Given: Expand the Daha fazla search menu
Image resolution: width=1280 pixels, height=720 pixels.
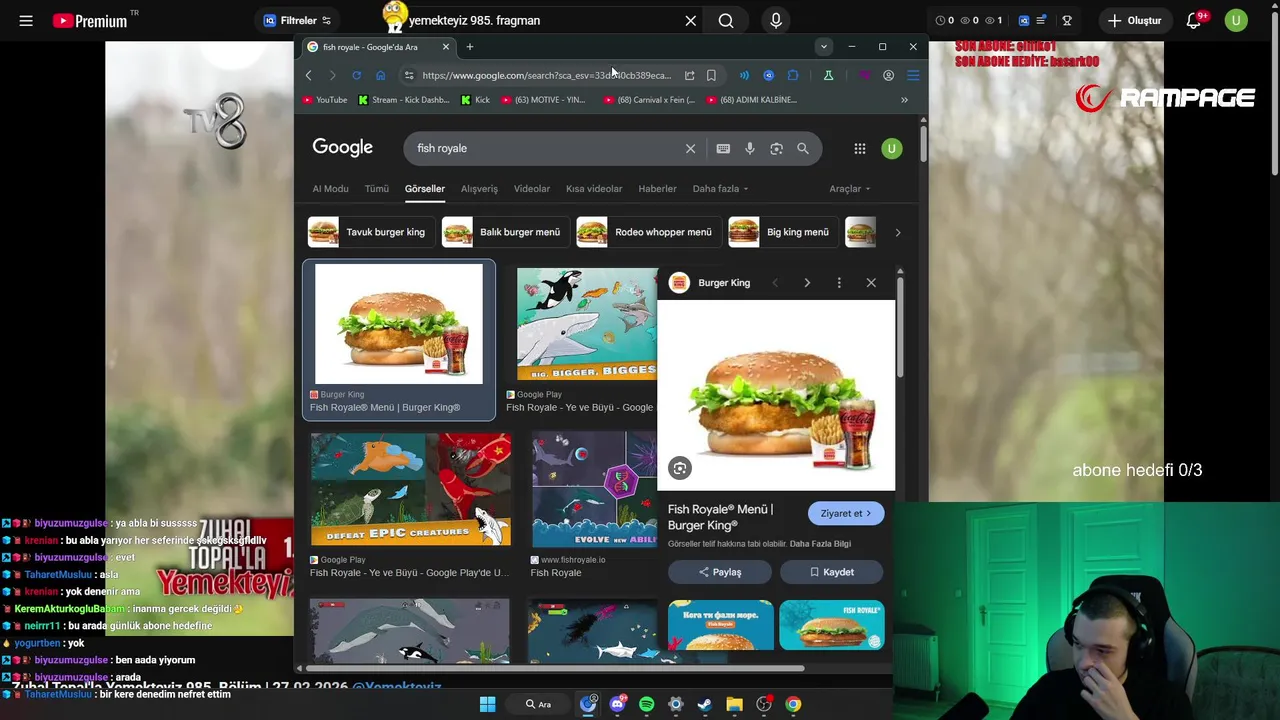Looking at the screenshot, I should coord(720,188).
